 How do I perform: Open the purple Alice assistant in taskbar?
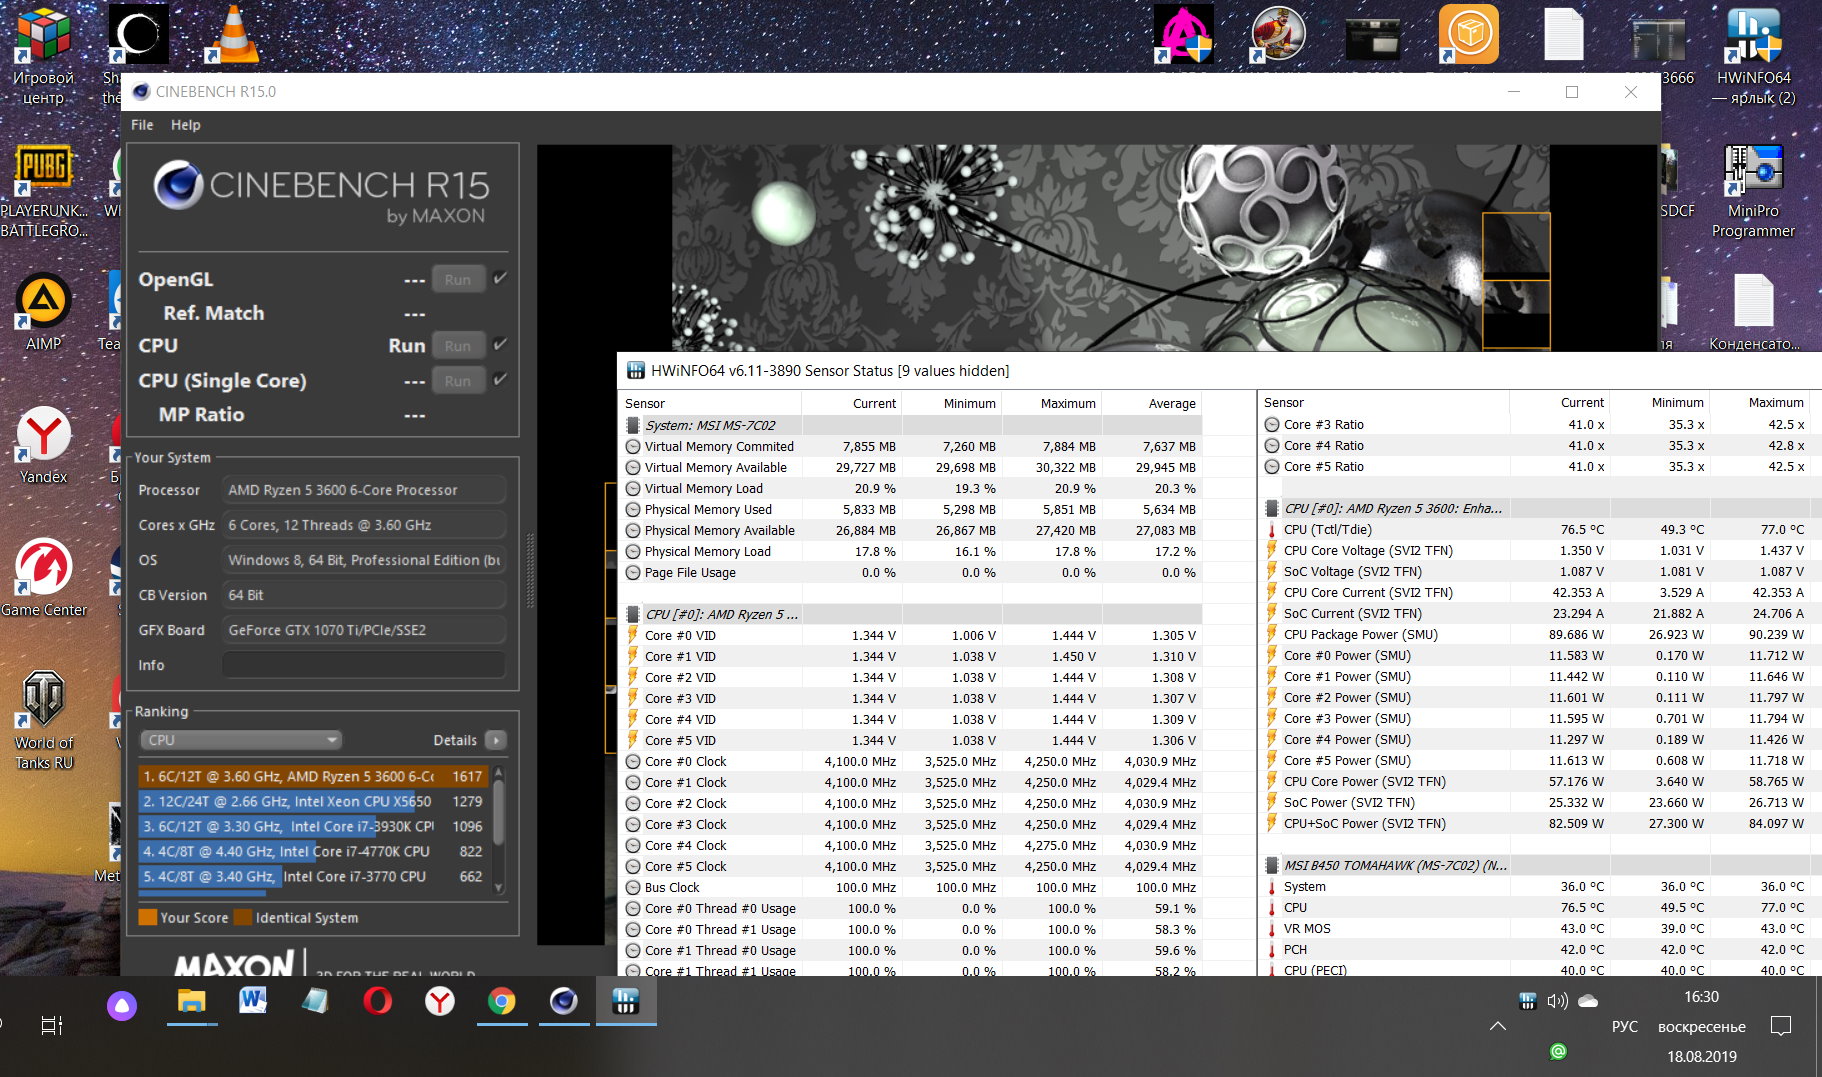[x=122, y=1005]
